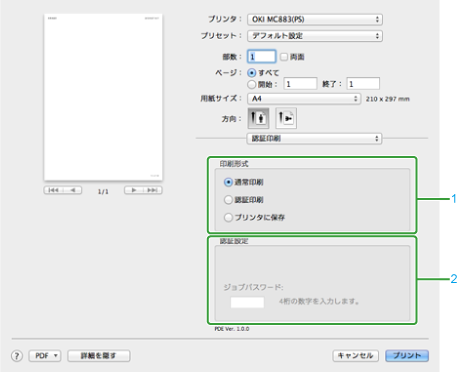The image size is (460, 372).
Task: Open the プリンタ OKI MC883(PS) dropdown
Action: point(315,19)
